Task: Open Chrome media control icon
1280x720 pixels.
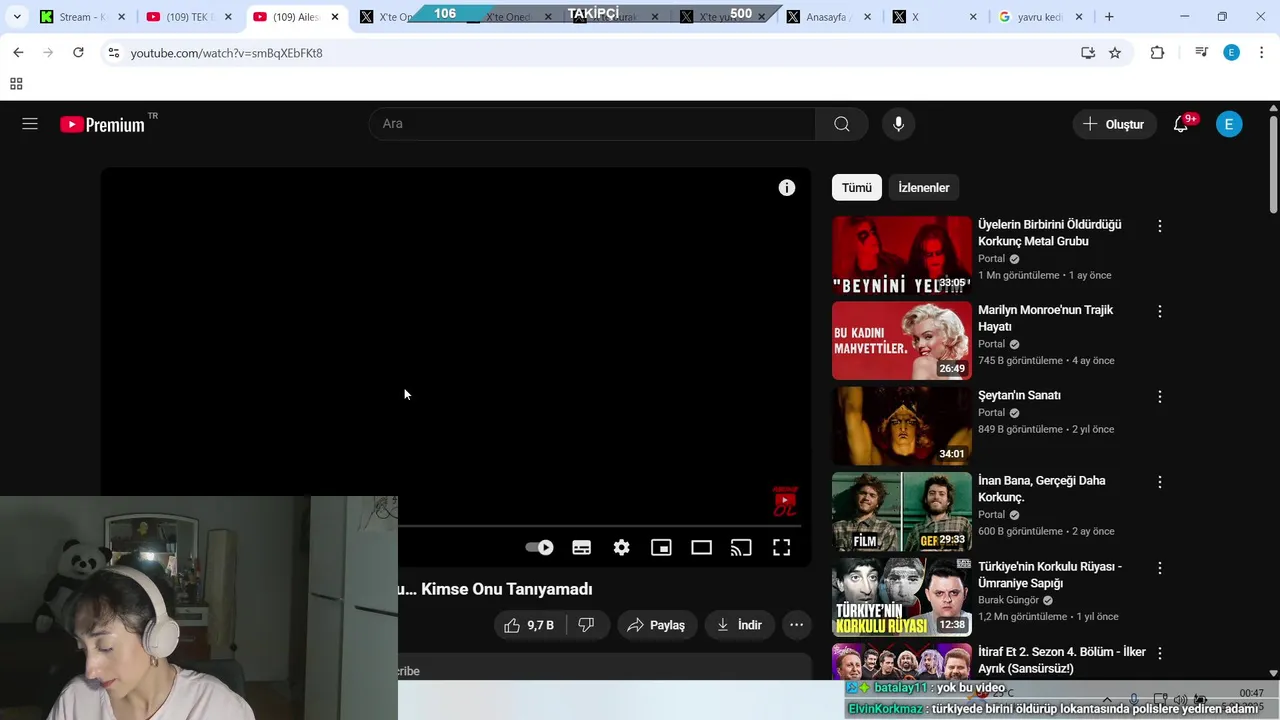Action: [1201, 53]
